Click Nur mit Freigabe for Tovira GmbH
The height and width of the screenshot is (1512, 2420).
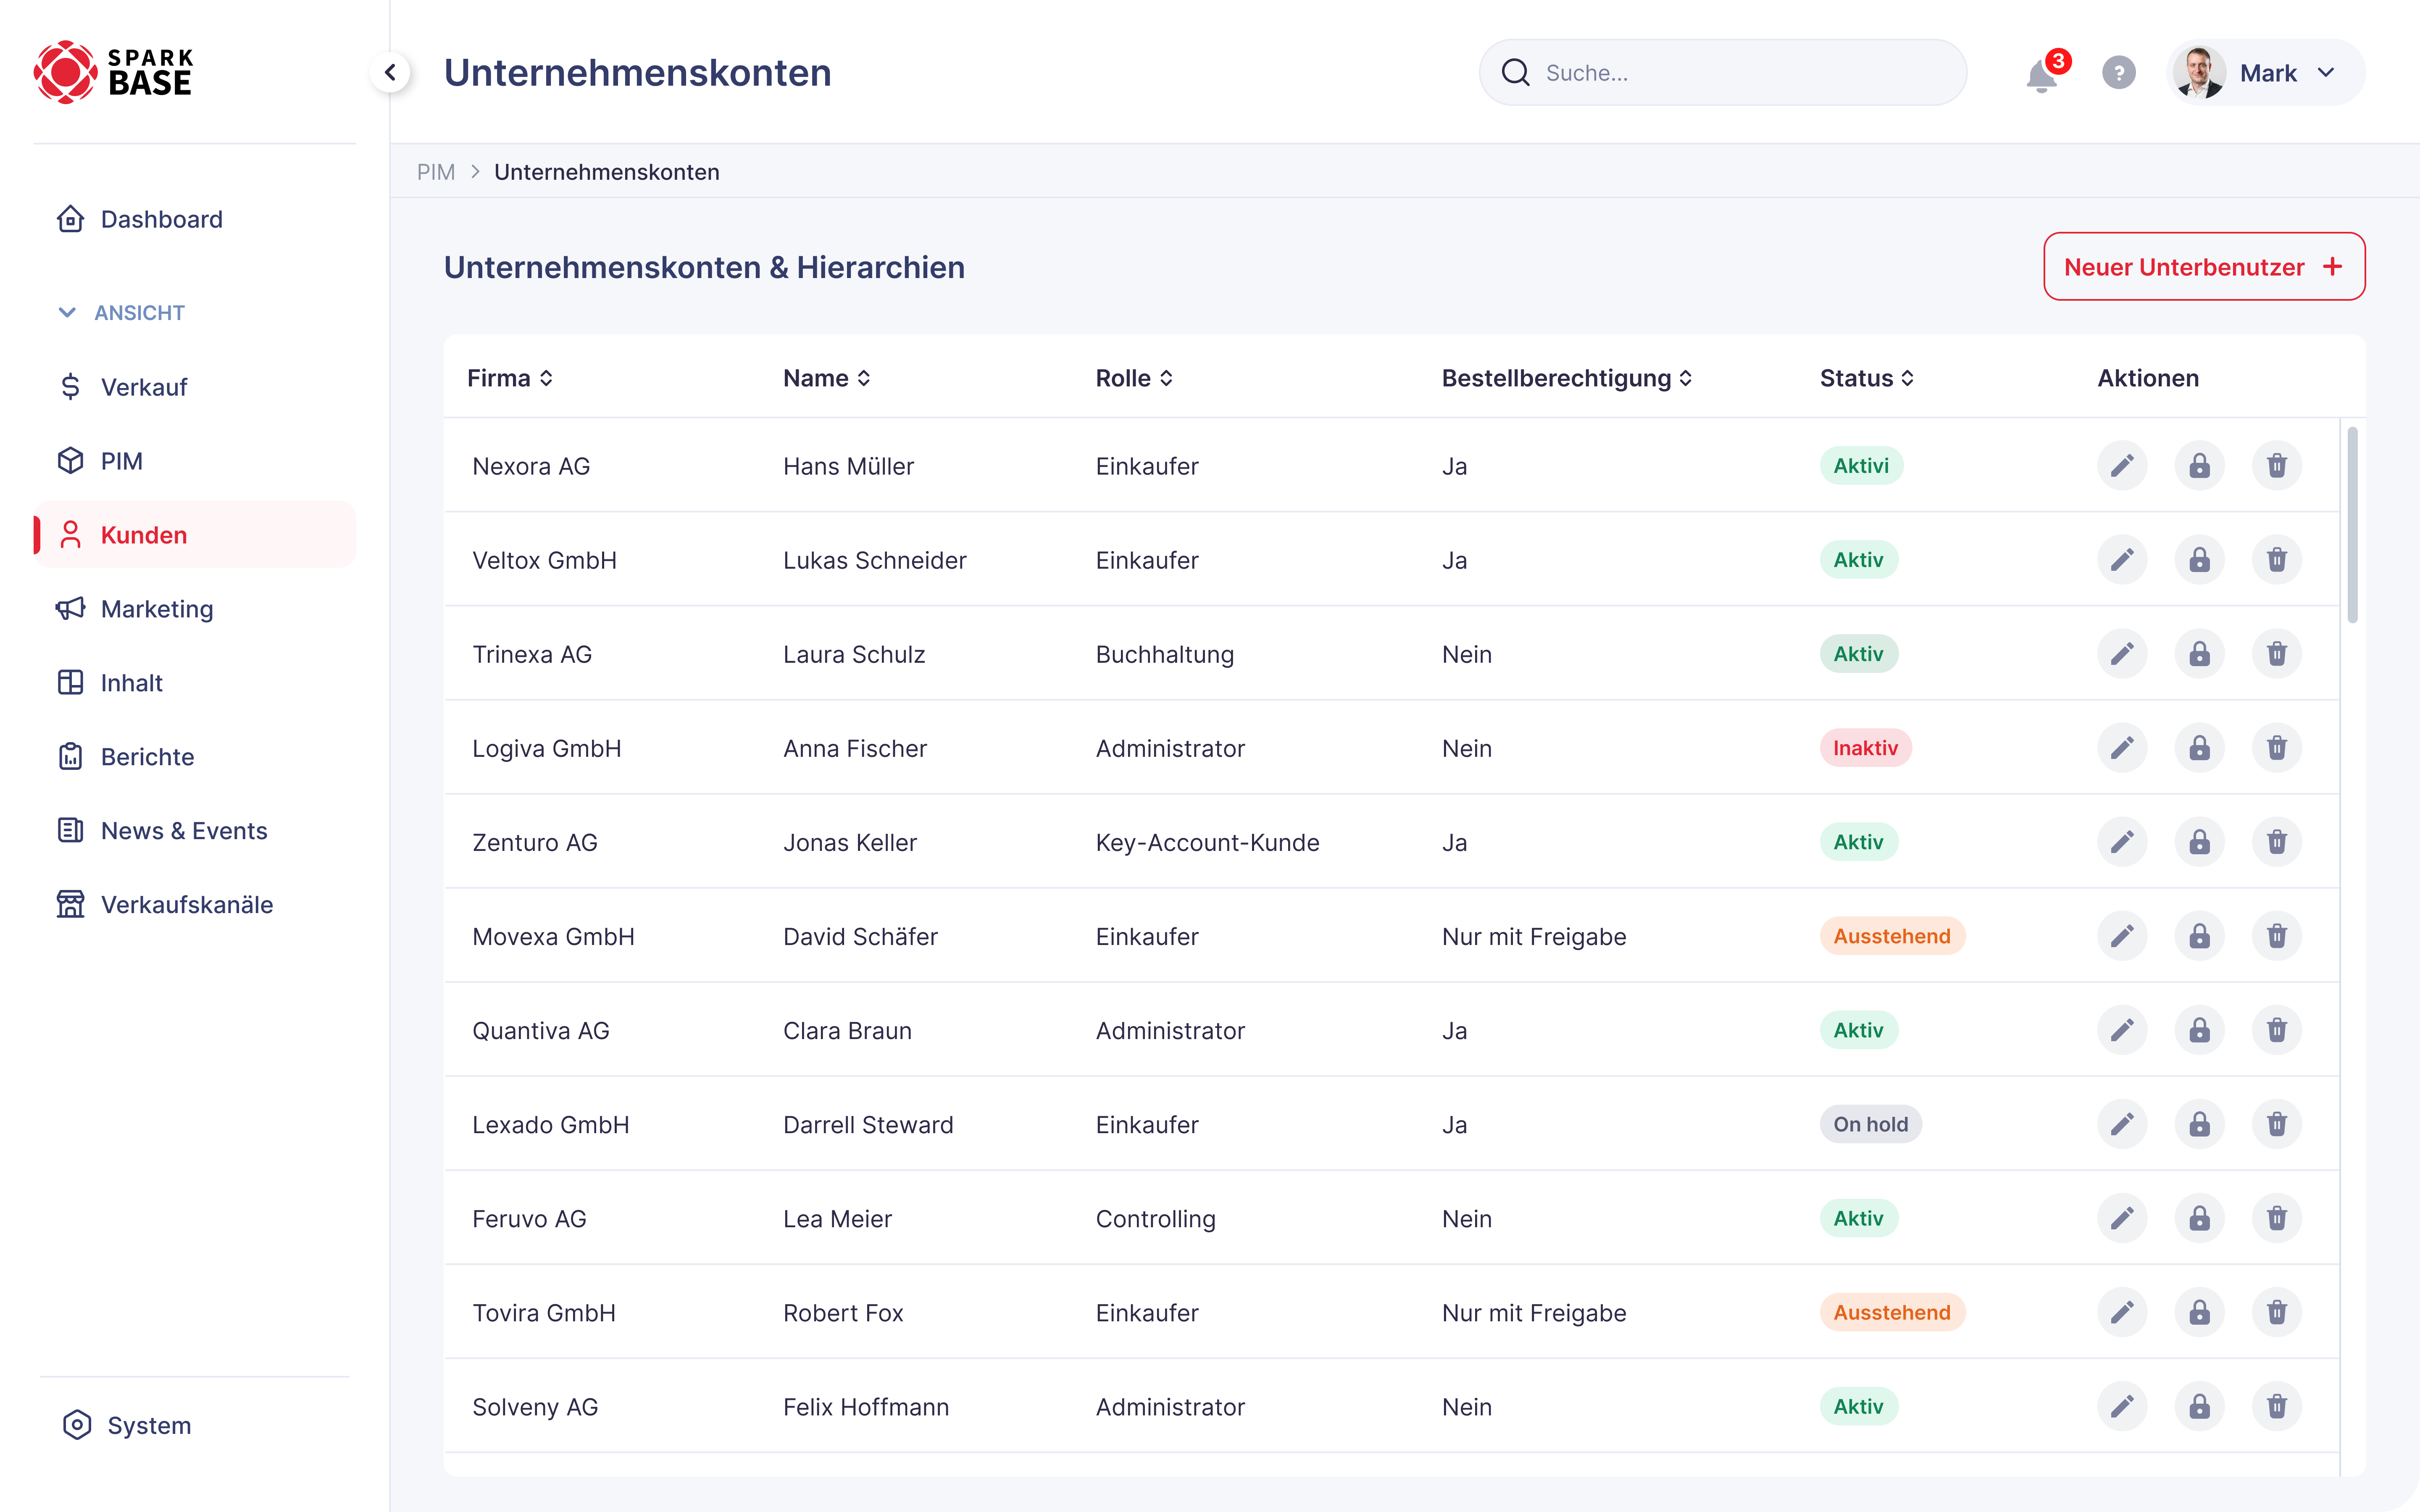click(1534, 1313)
